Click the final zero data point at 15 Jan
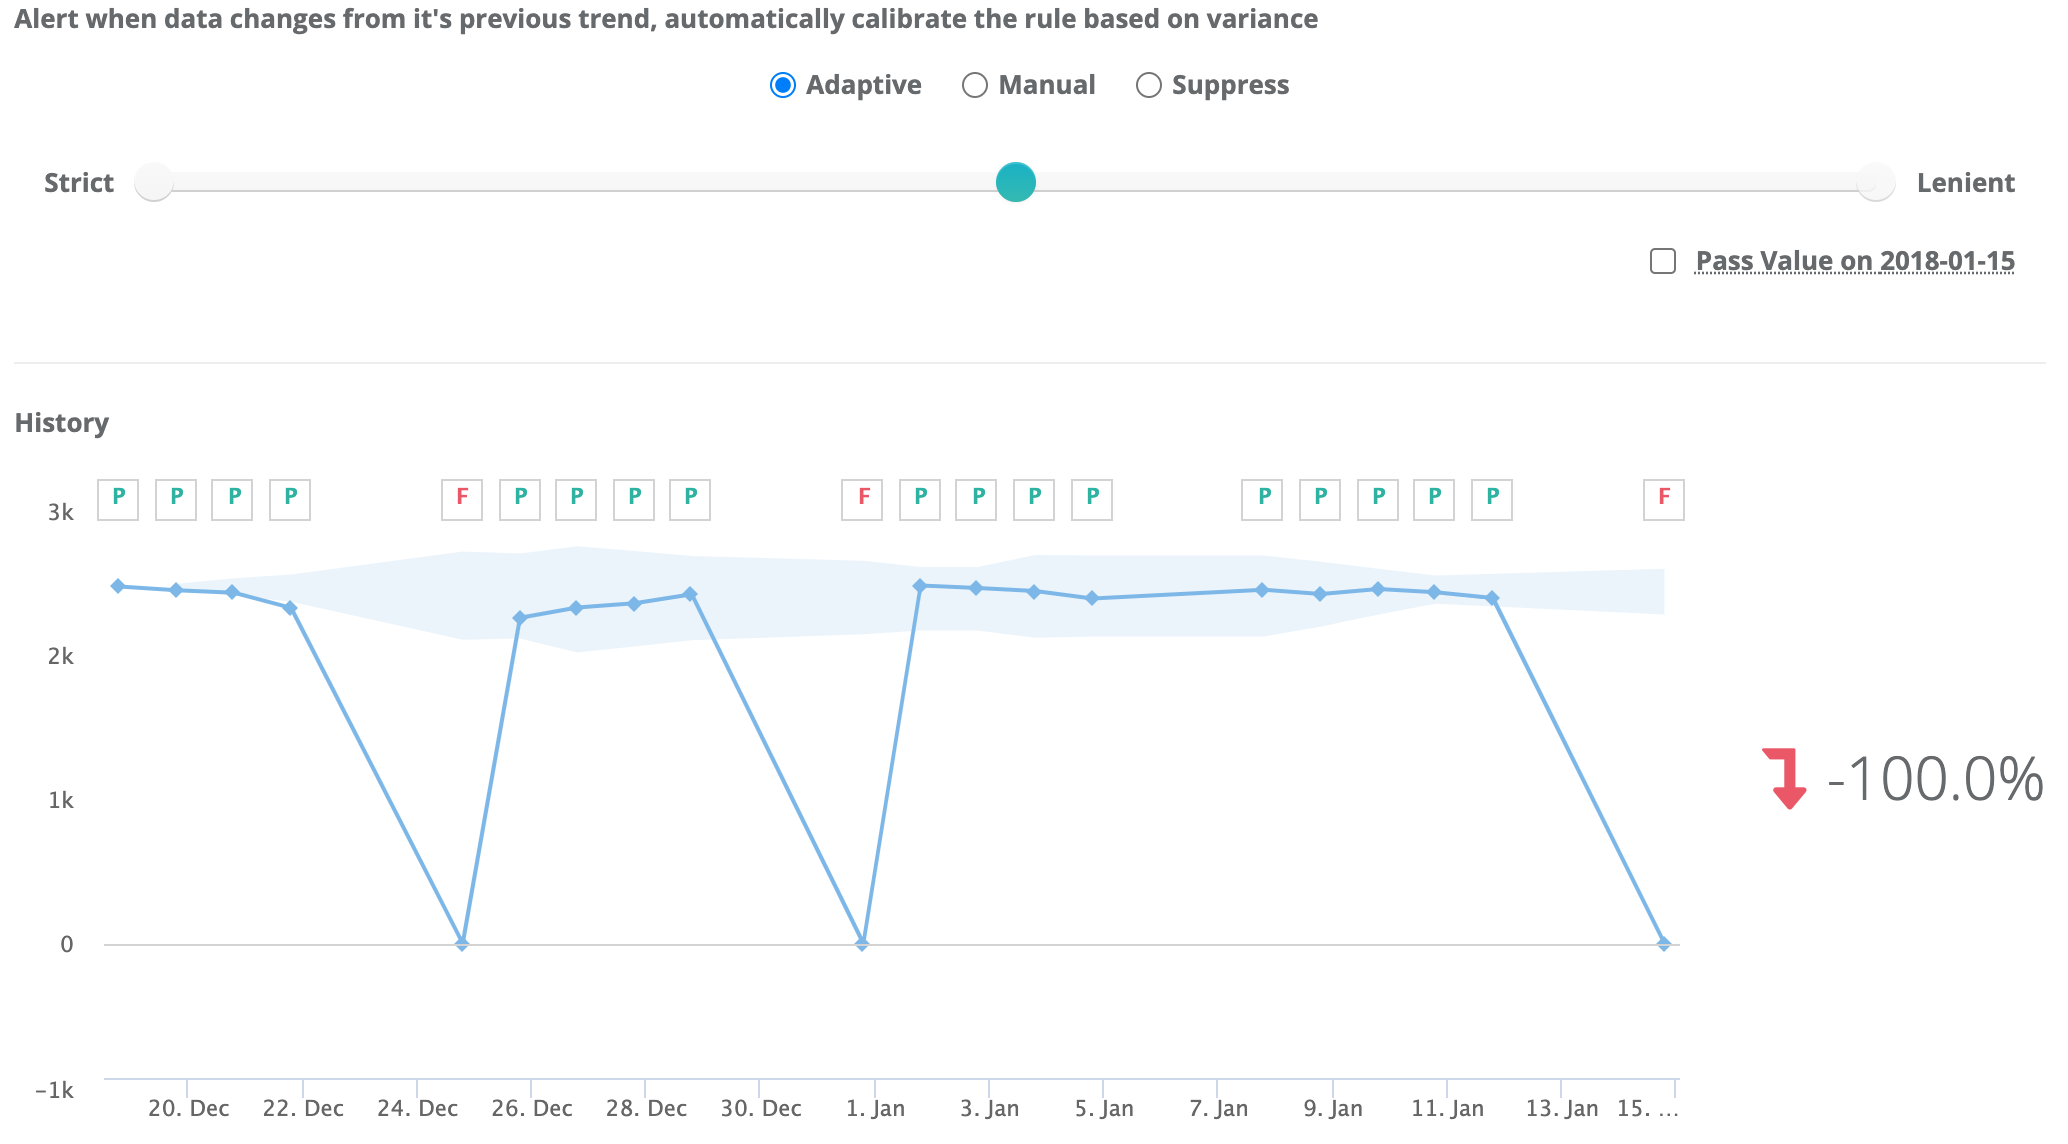2068x1144 pixels. point(1664,943)
